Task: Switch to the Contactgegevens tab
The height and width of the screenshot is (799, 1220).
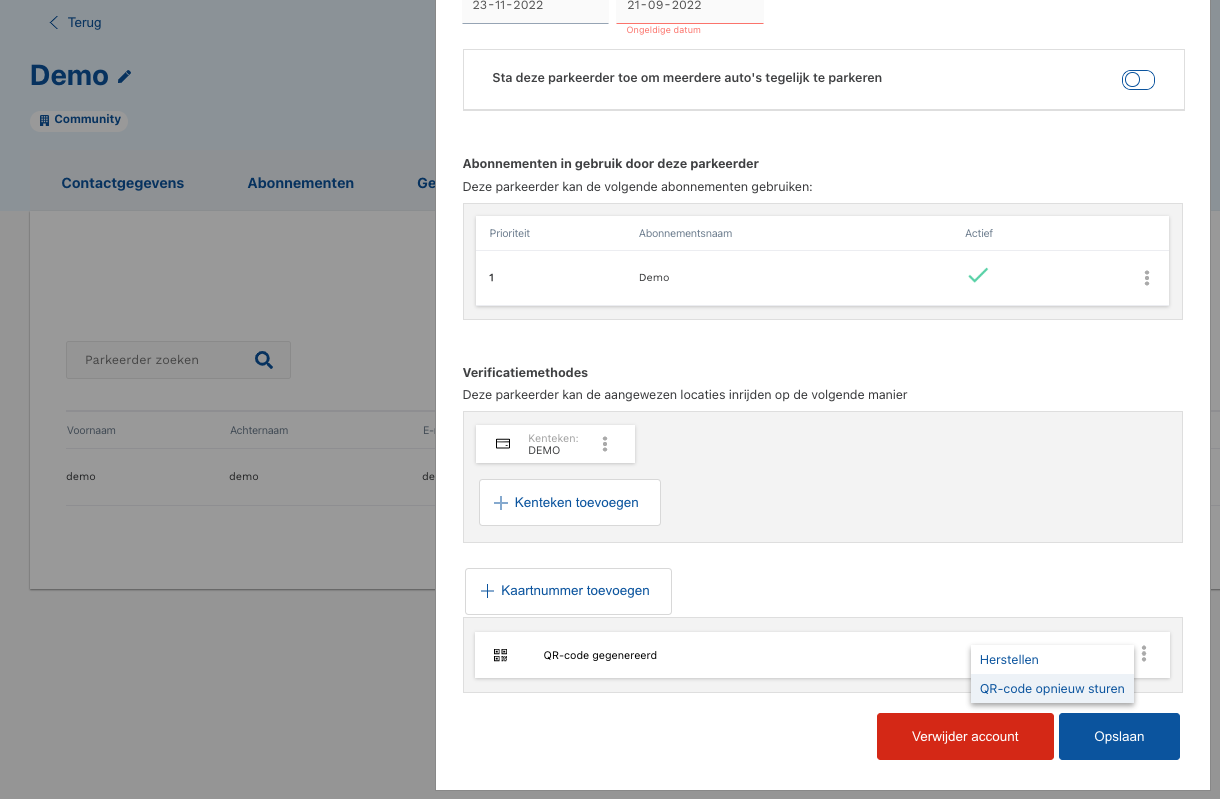Action: [123, 183]
